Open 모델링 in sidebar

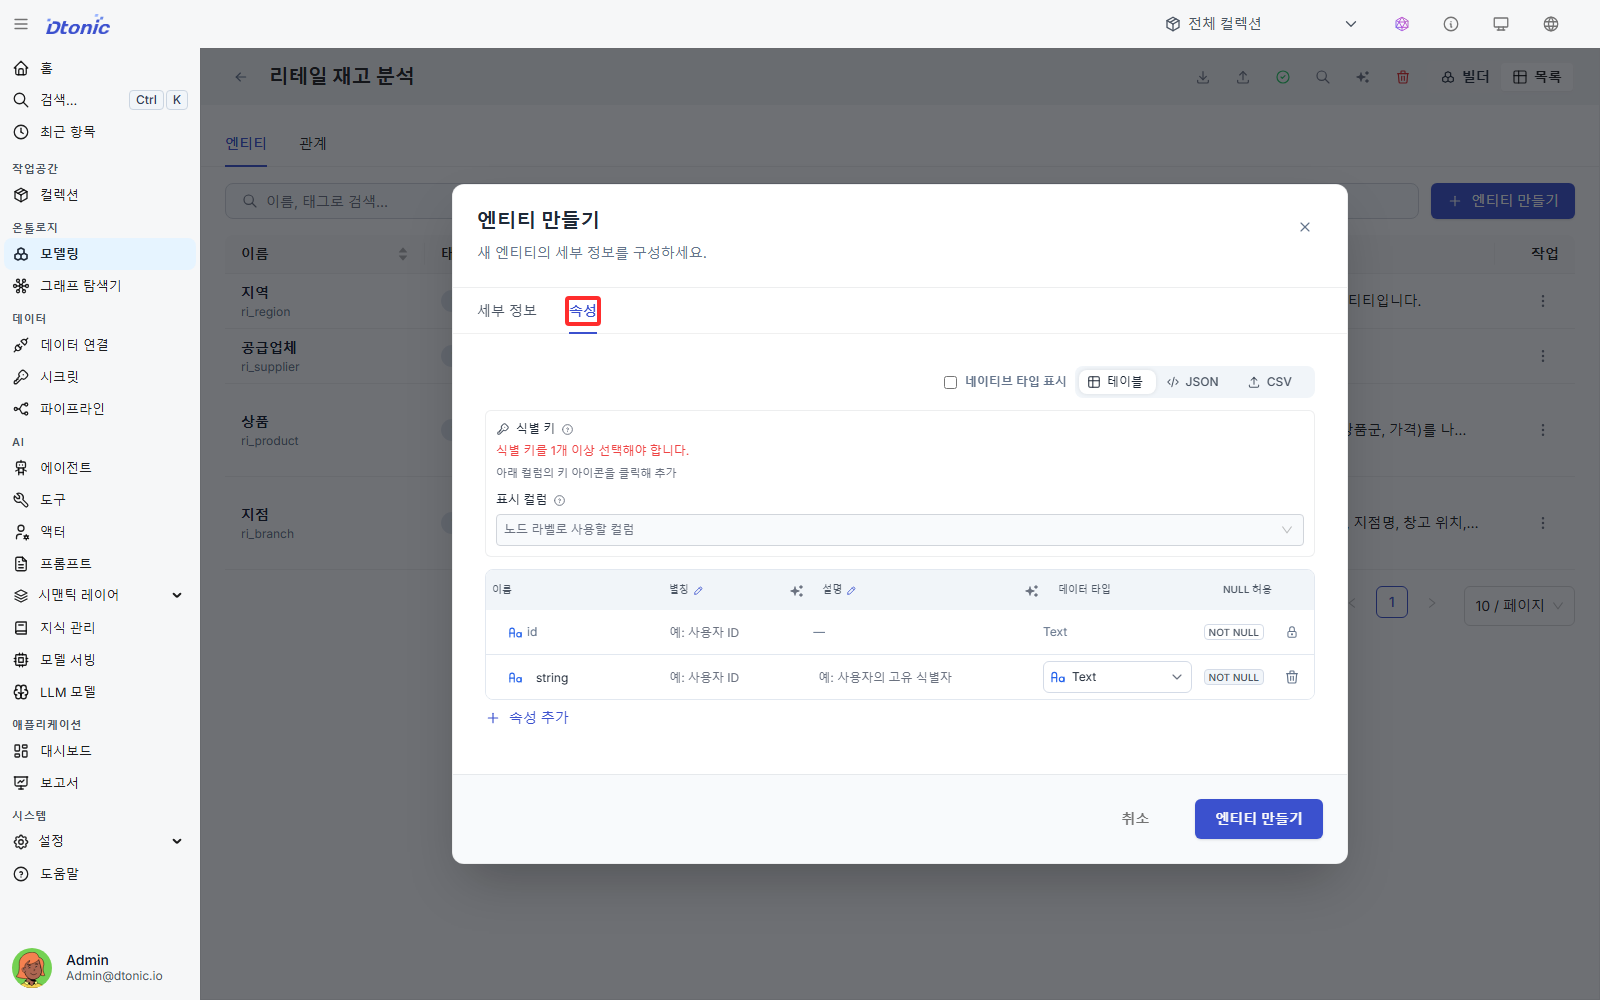(99, 254)
